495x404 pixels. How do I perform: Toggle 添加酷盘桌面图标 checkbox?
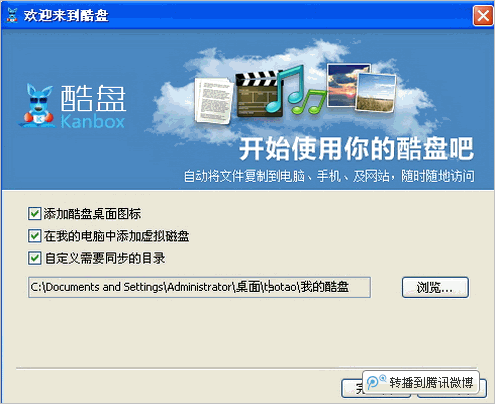tap(35, 213)
